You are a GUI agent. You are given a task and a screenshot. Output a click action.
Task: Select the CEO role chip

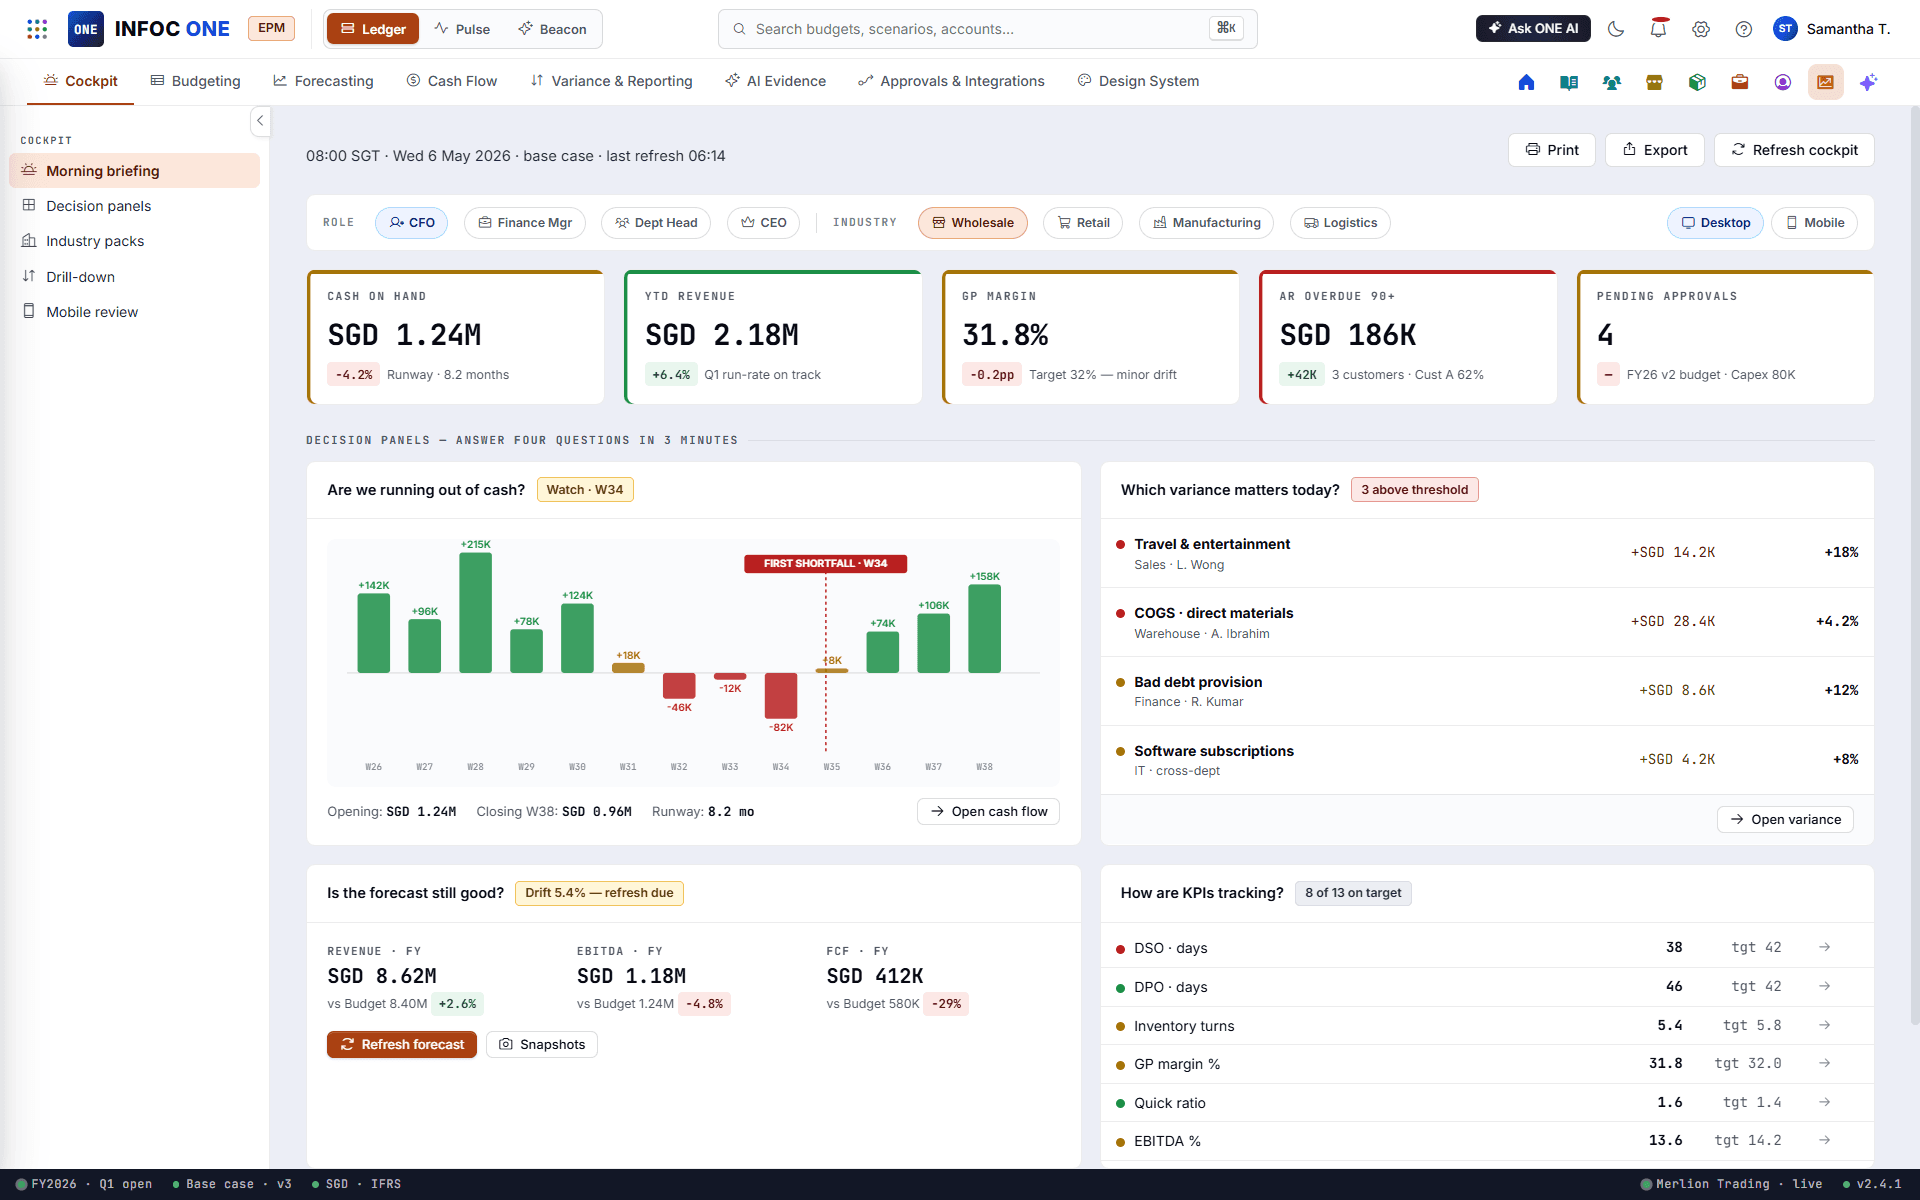[763, 223]
